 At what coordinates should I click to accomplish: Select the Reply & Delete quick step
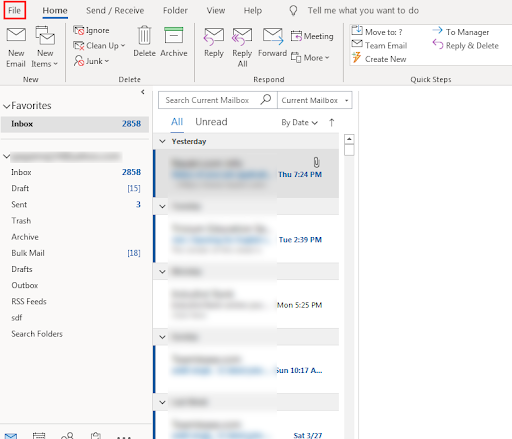(x=465, y=45)
